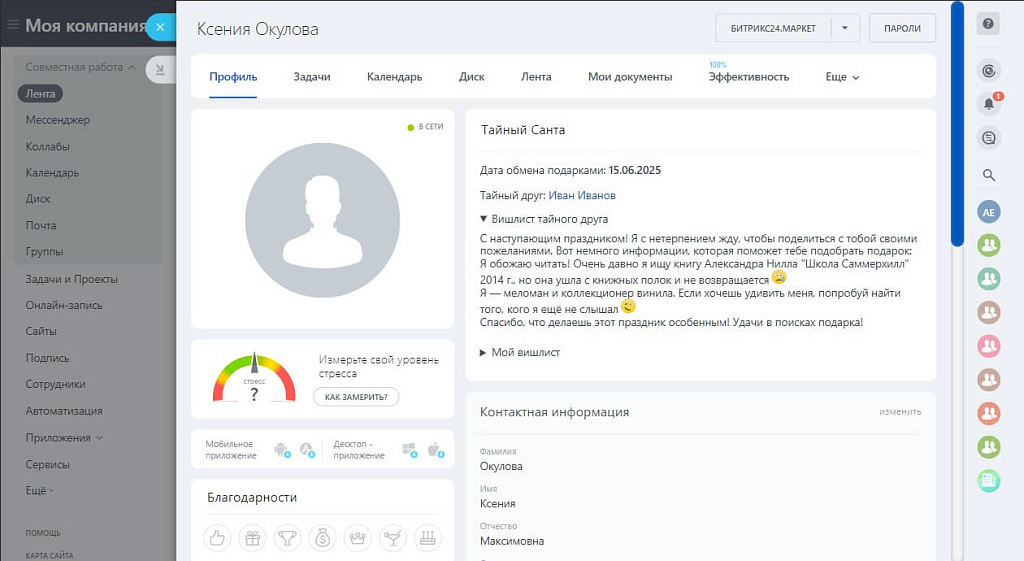This screenshot has width=1024, height=561.
Task: Expand the "Мой вишлист" section
Action: pyautogui.click(x=520, y=352)
